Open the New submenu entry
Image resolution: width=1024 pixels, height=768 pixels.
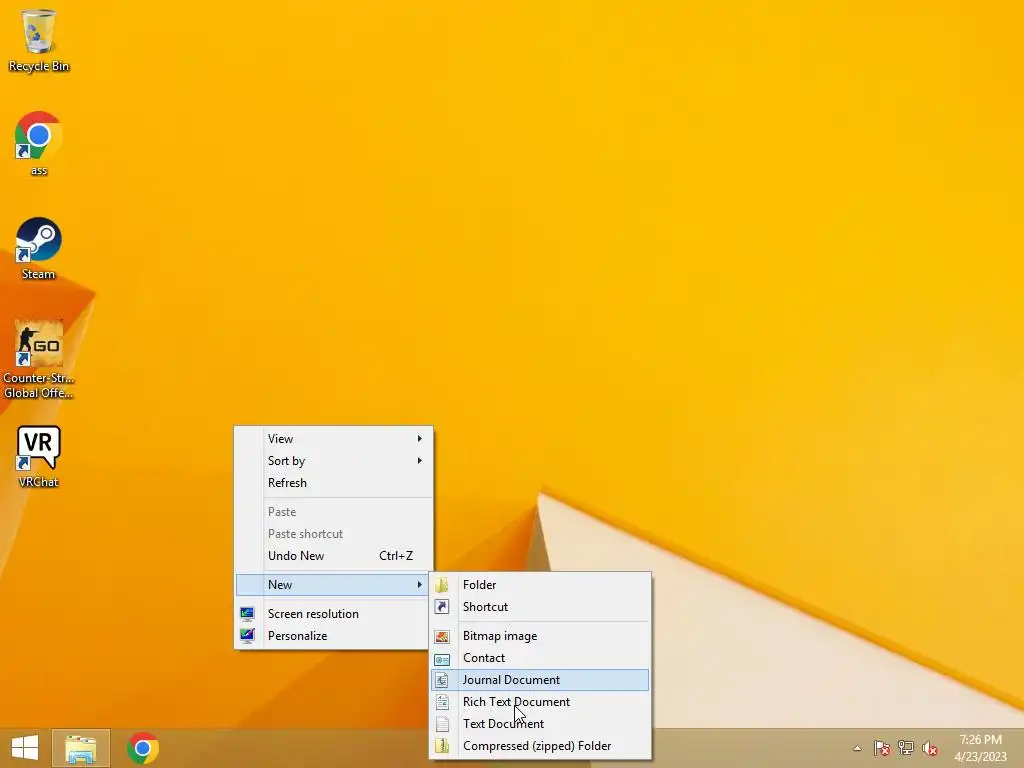pyautogui.click(x=334, y=585)
